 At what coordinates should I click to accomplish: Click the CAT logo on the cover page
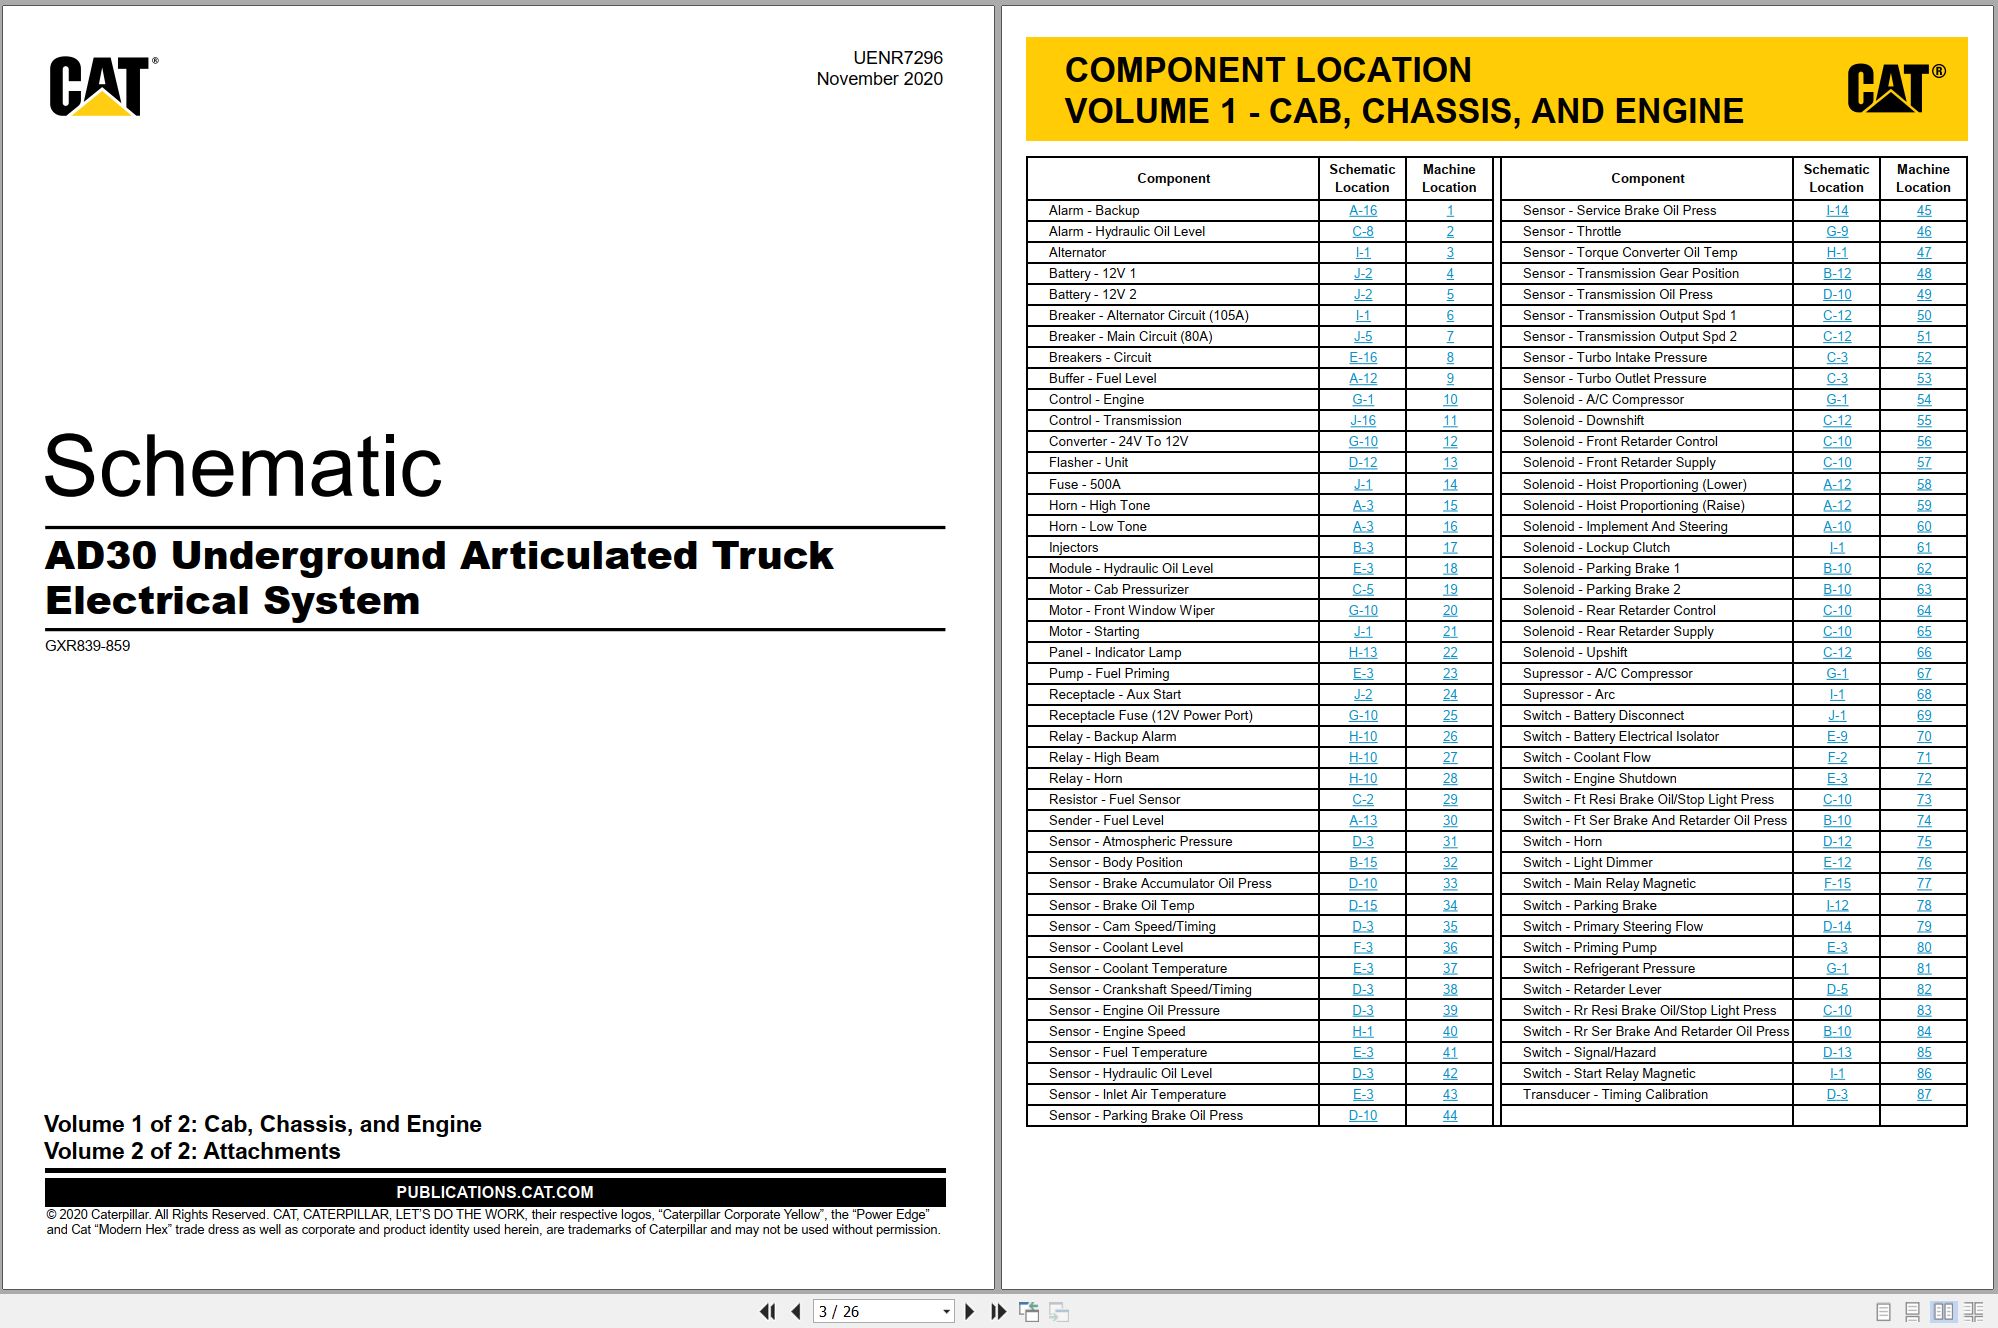point(103,86)
